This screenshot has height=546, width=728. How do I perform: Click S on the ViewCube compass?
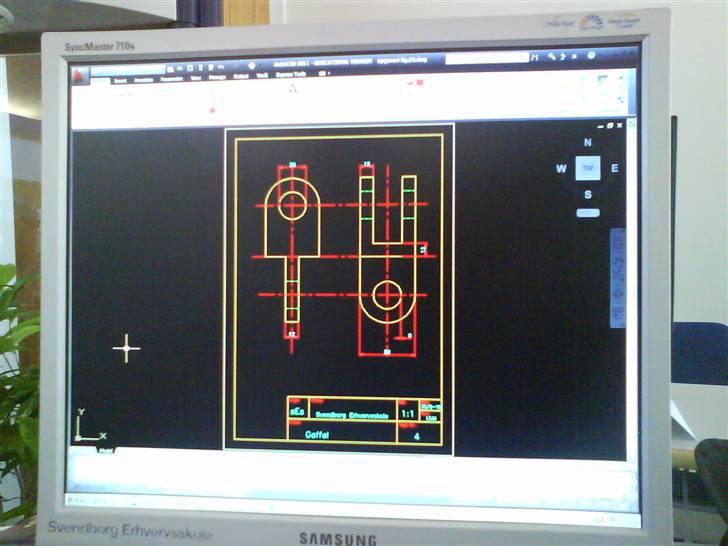(588, 195)
